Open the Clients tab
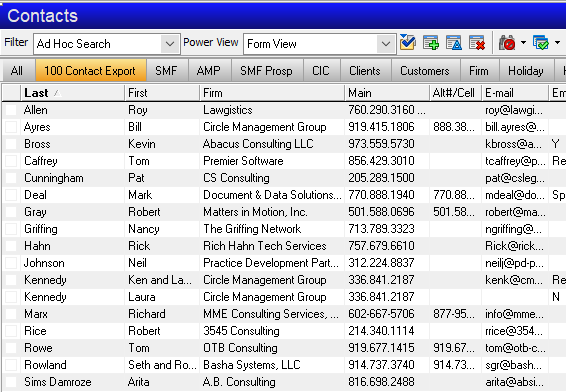The width and height of the screenshot is (566, 392). [x=365, y=71]
